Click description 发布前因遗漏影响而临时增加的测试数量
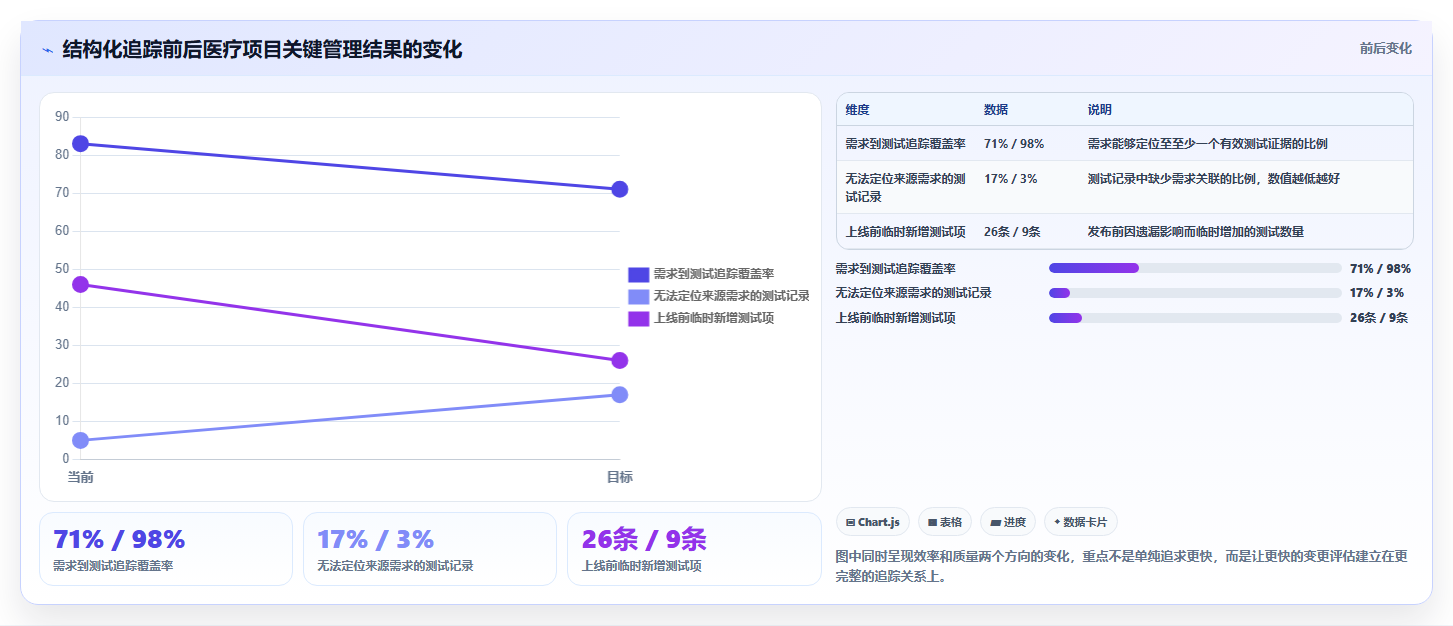 [x=1196, y=232]
